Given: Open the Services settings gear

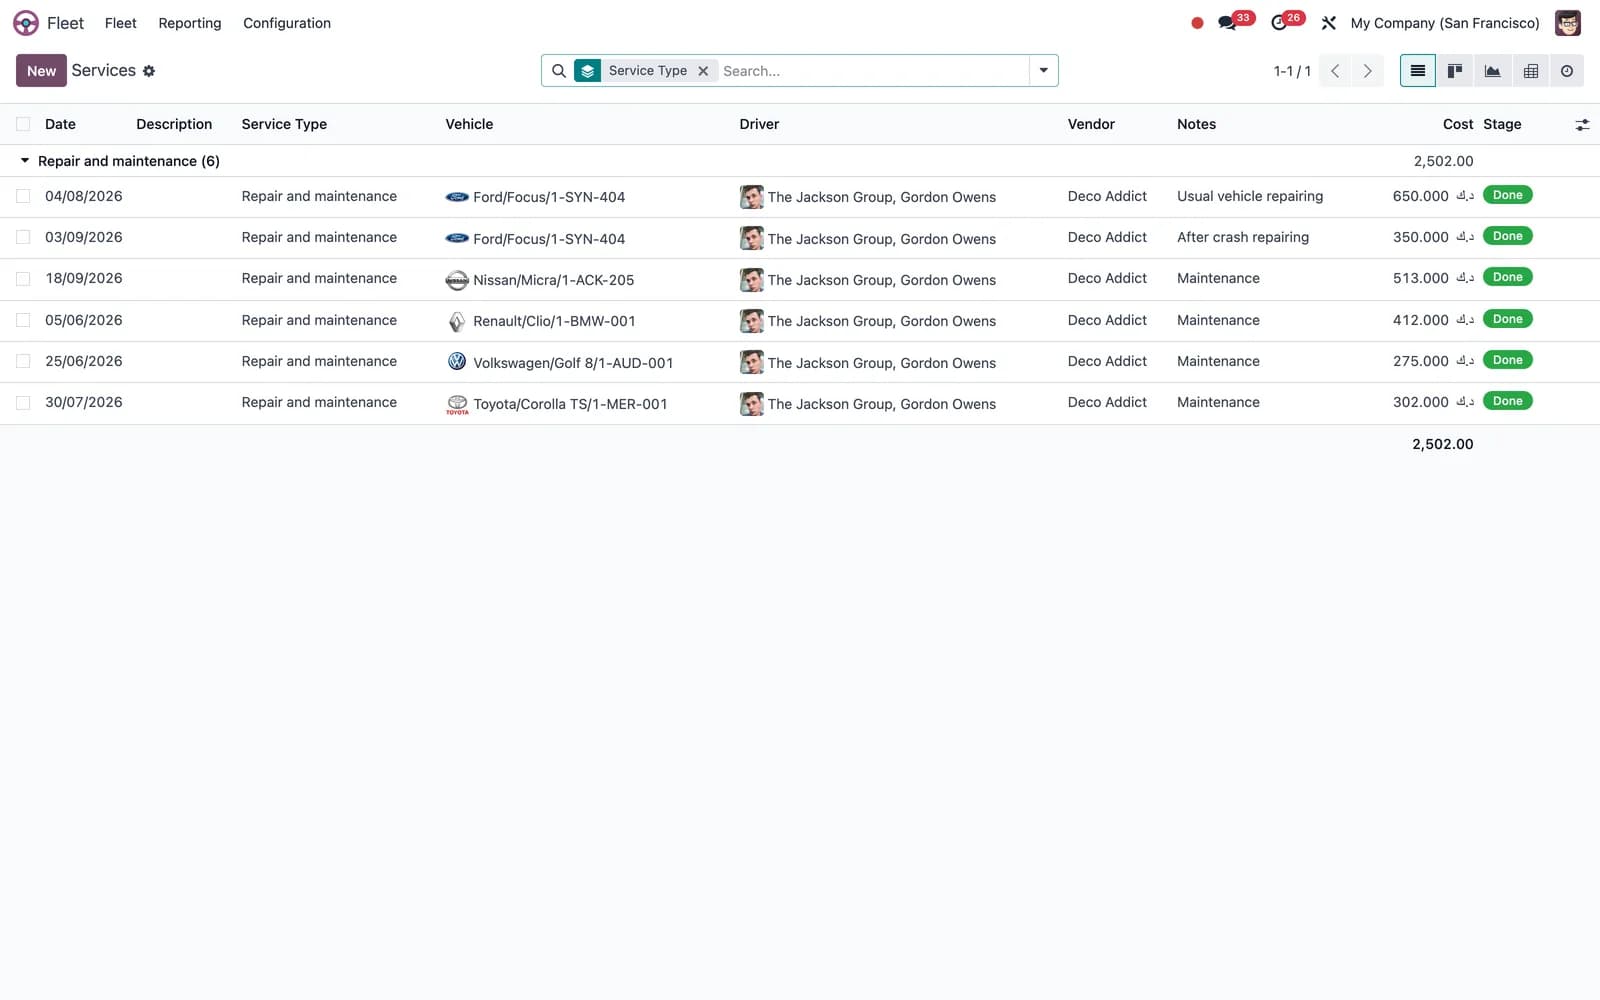Looking at the screenshot, I should coord(149,71).
